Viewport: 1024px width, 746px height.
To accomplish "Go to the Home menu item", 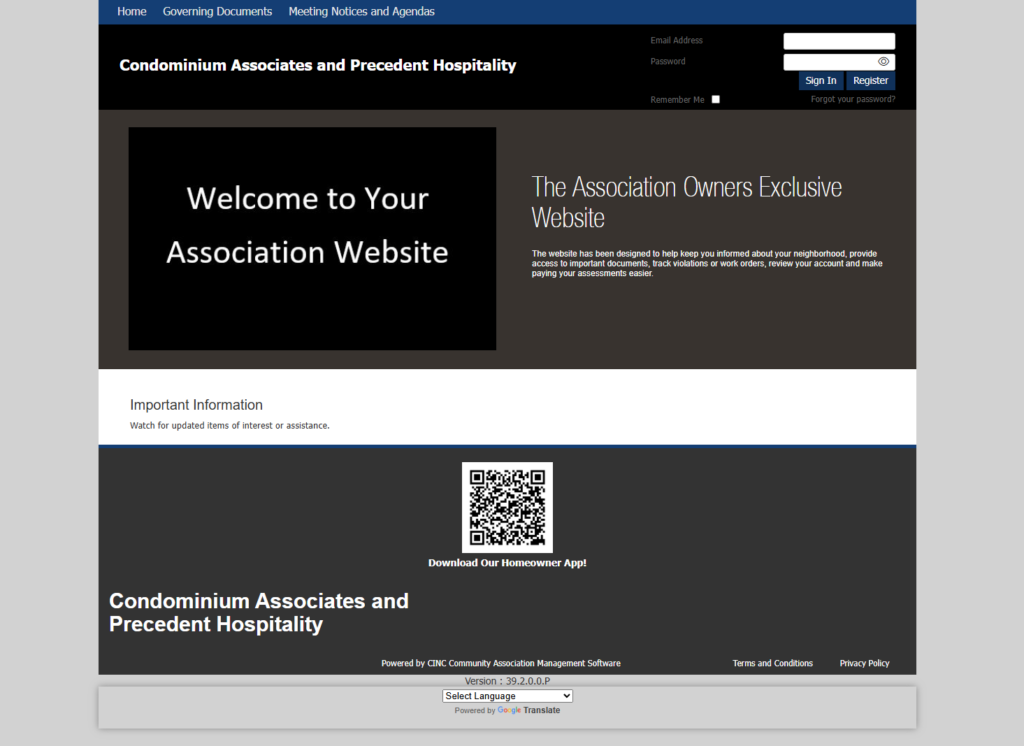I will pyautogui.click(x=132, y=12).
